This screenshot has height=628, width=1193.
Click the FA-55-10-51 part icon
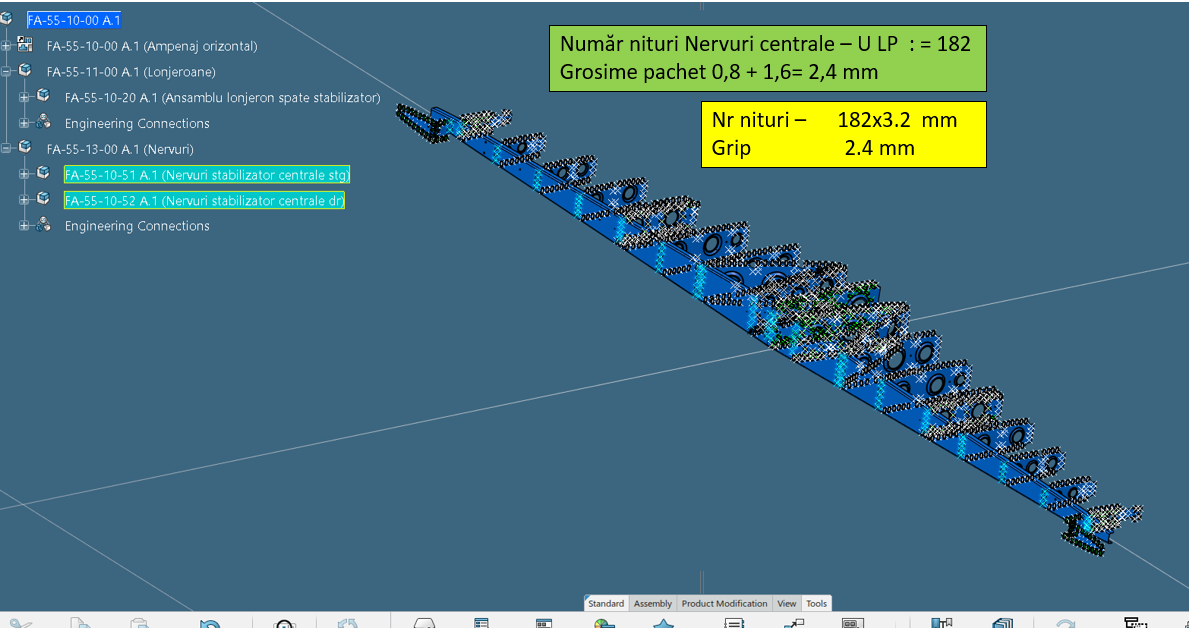[x=43, y=174]
